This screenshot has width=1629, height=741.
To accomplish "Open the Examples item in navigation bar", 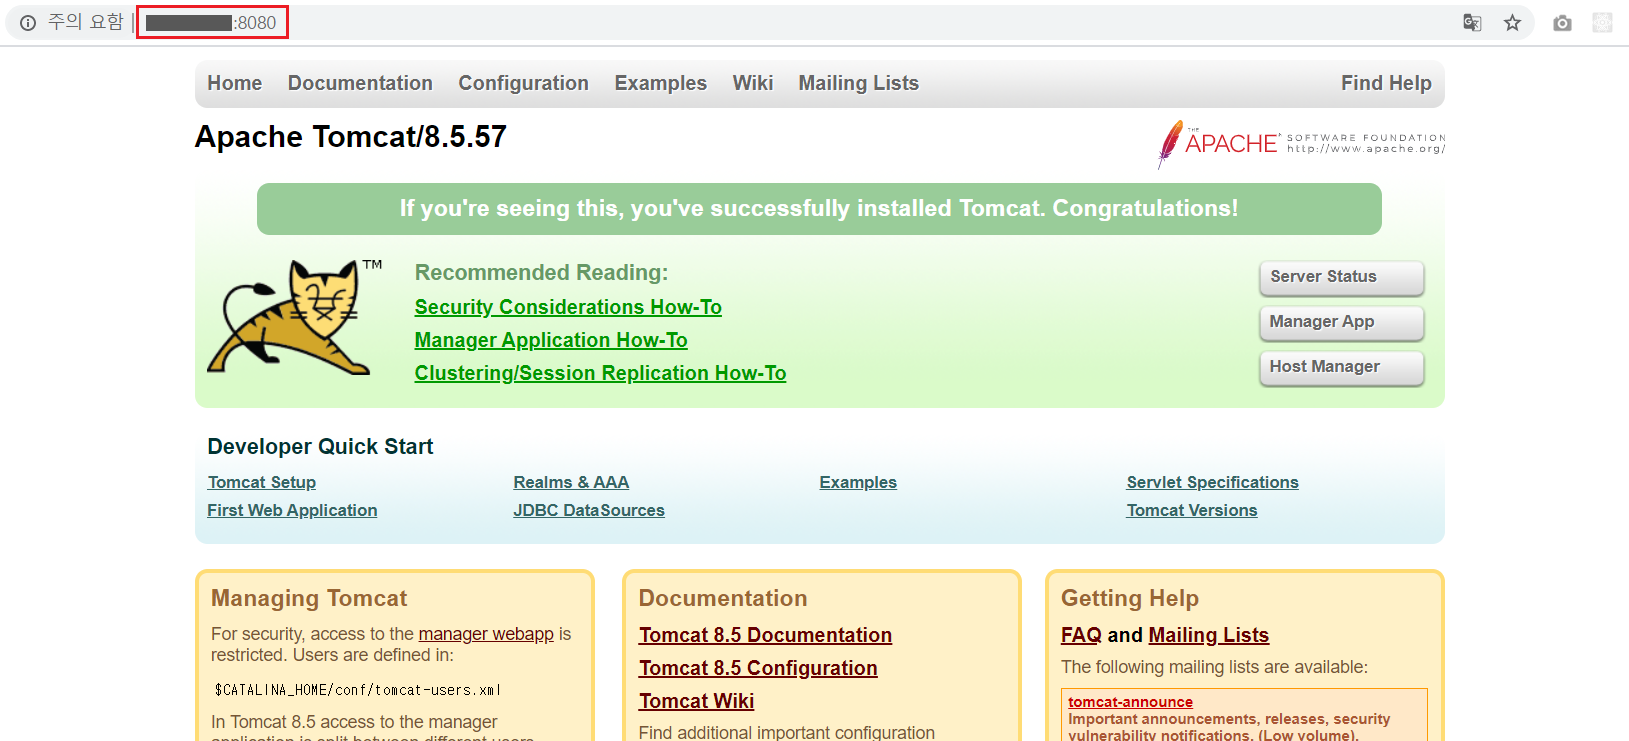I will click(x=660, y=83).
